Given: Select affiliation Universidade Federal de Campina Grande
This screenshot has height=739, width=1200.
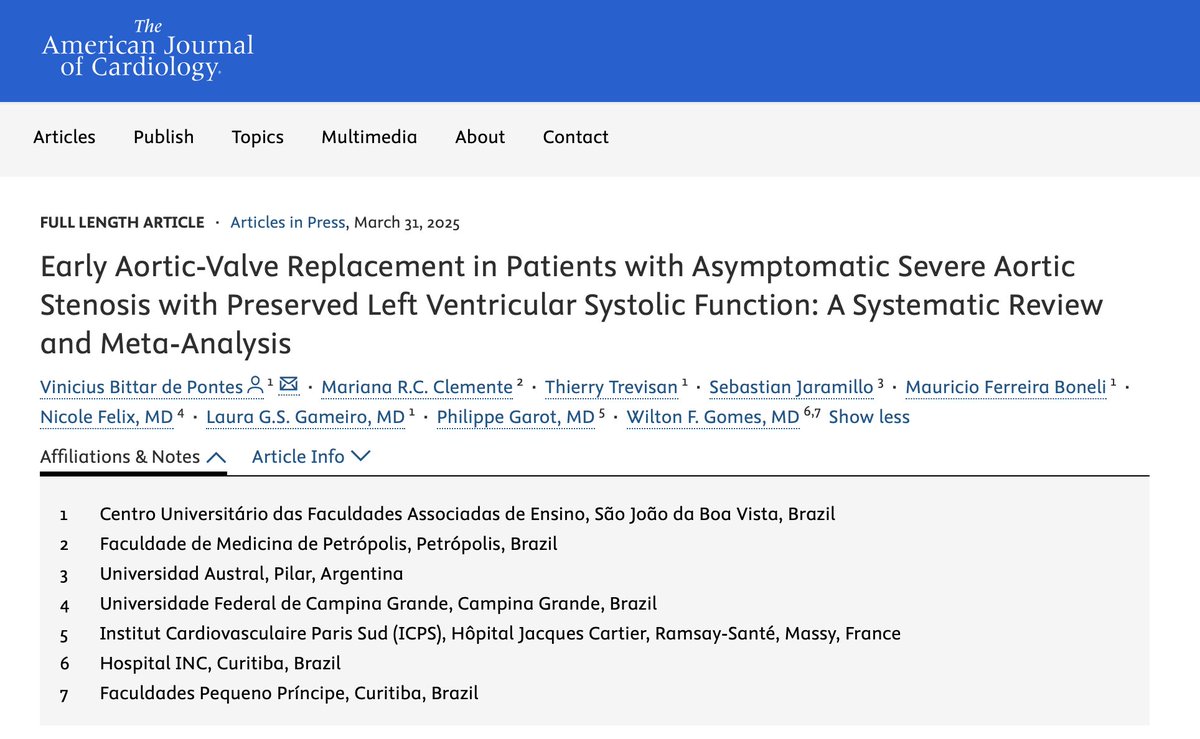Looking at the screenshot, I should pos(378,603).
